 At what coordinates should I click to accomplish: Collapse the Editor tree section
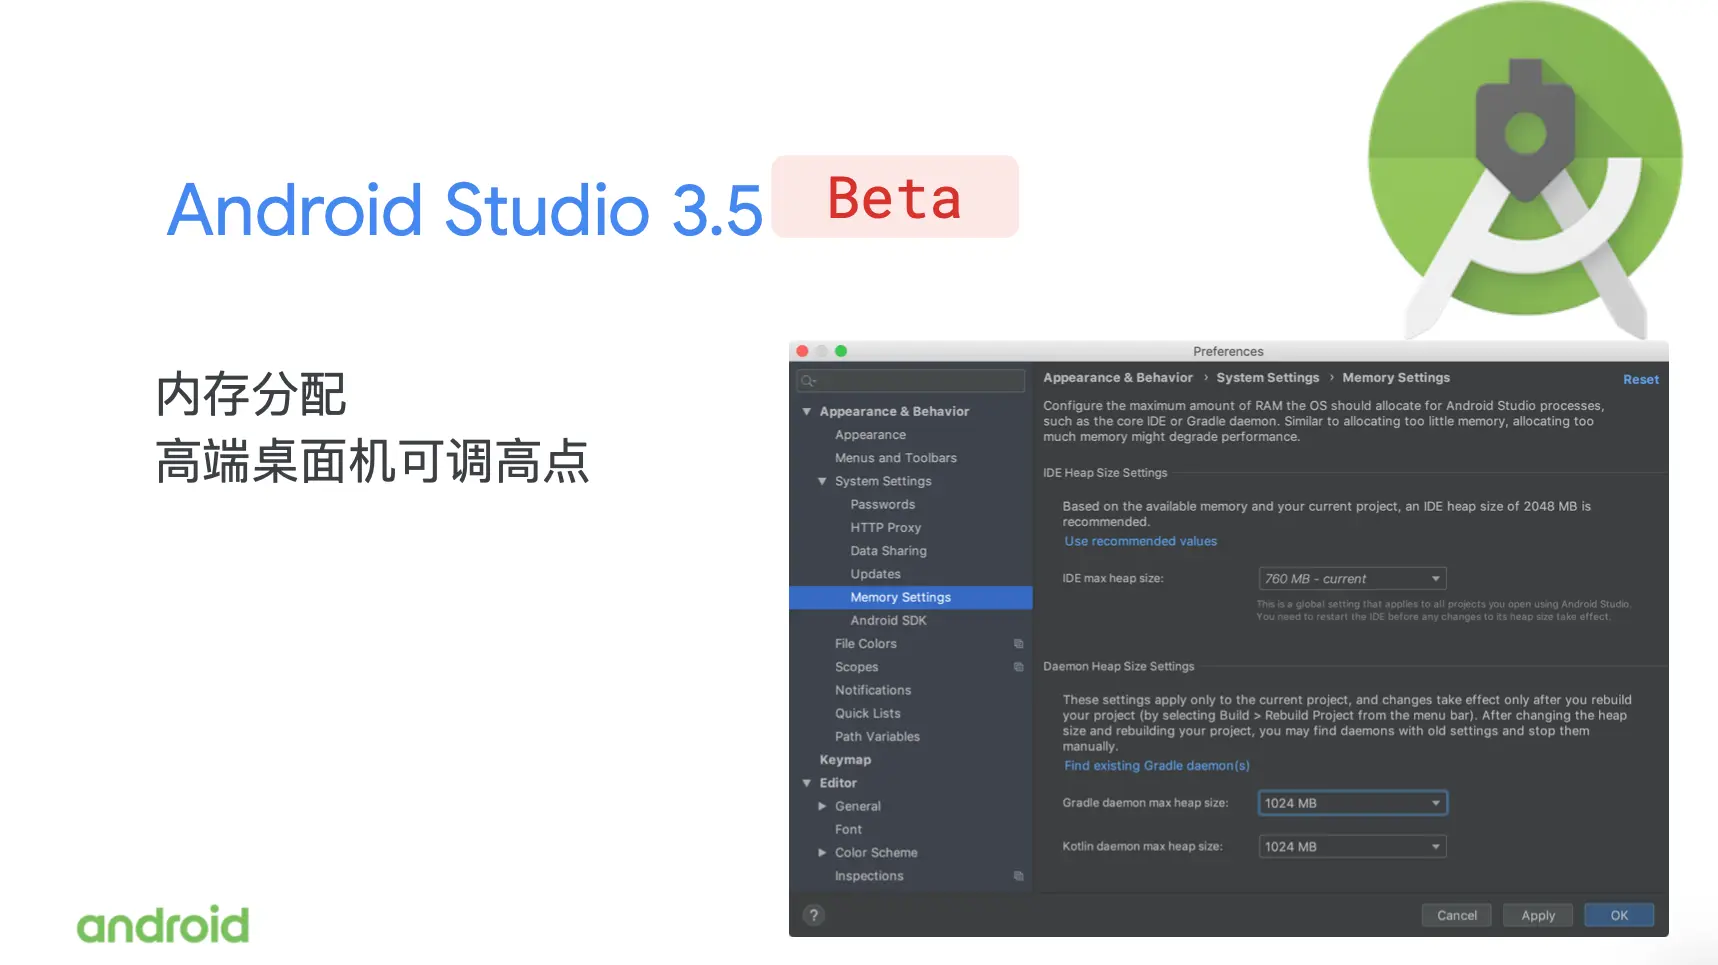[807, 783]
